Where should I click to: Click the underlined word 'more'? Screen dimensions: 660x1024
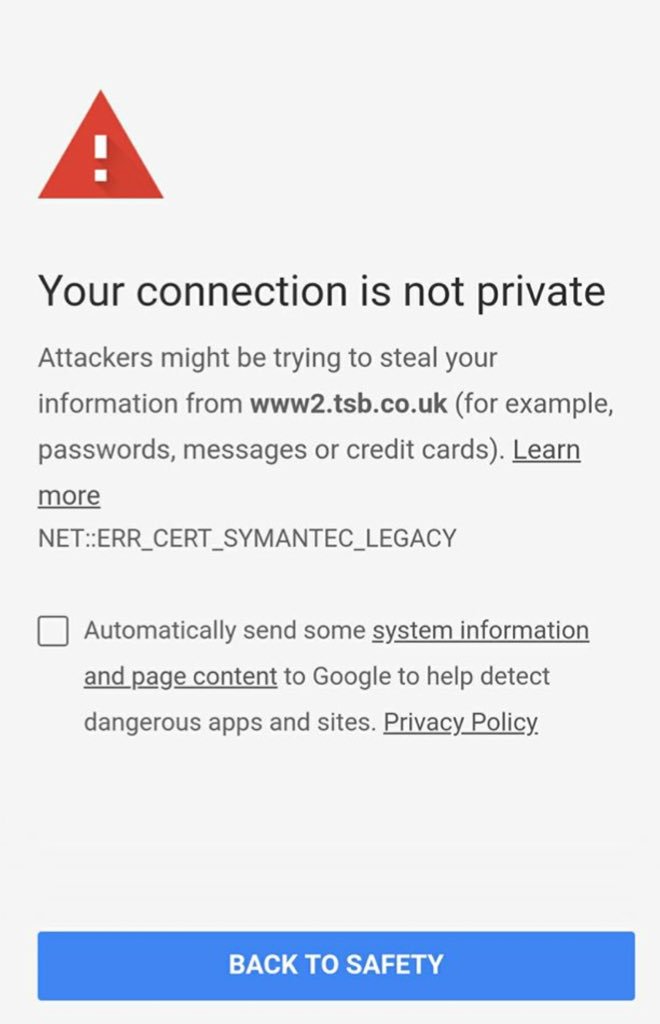[69, 496]
